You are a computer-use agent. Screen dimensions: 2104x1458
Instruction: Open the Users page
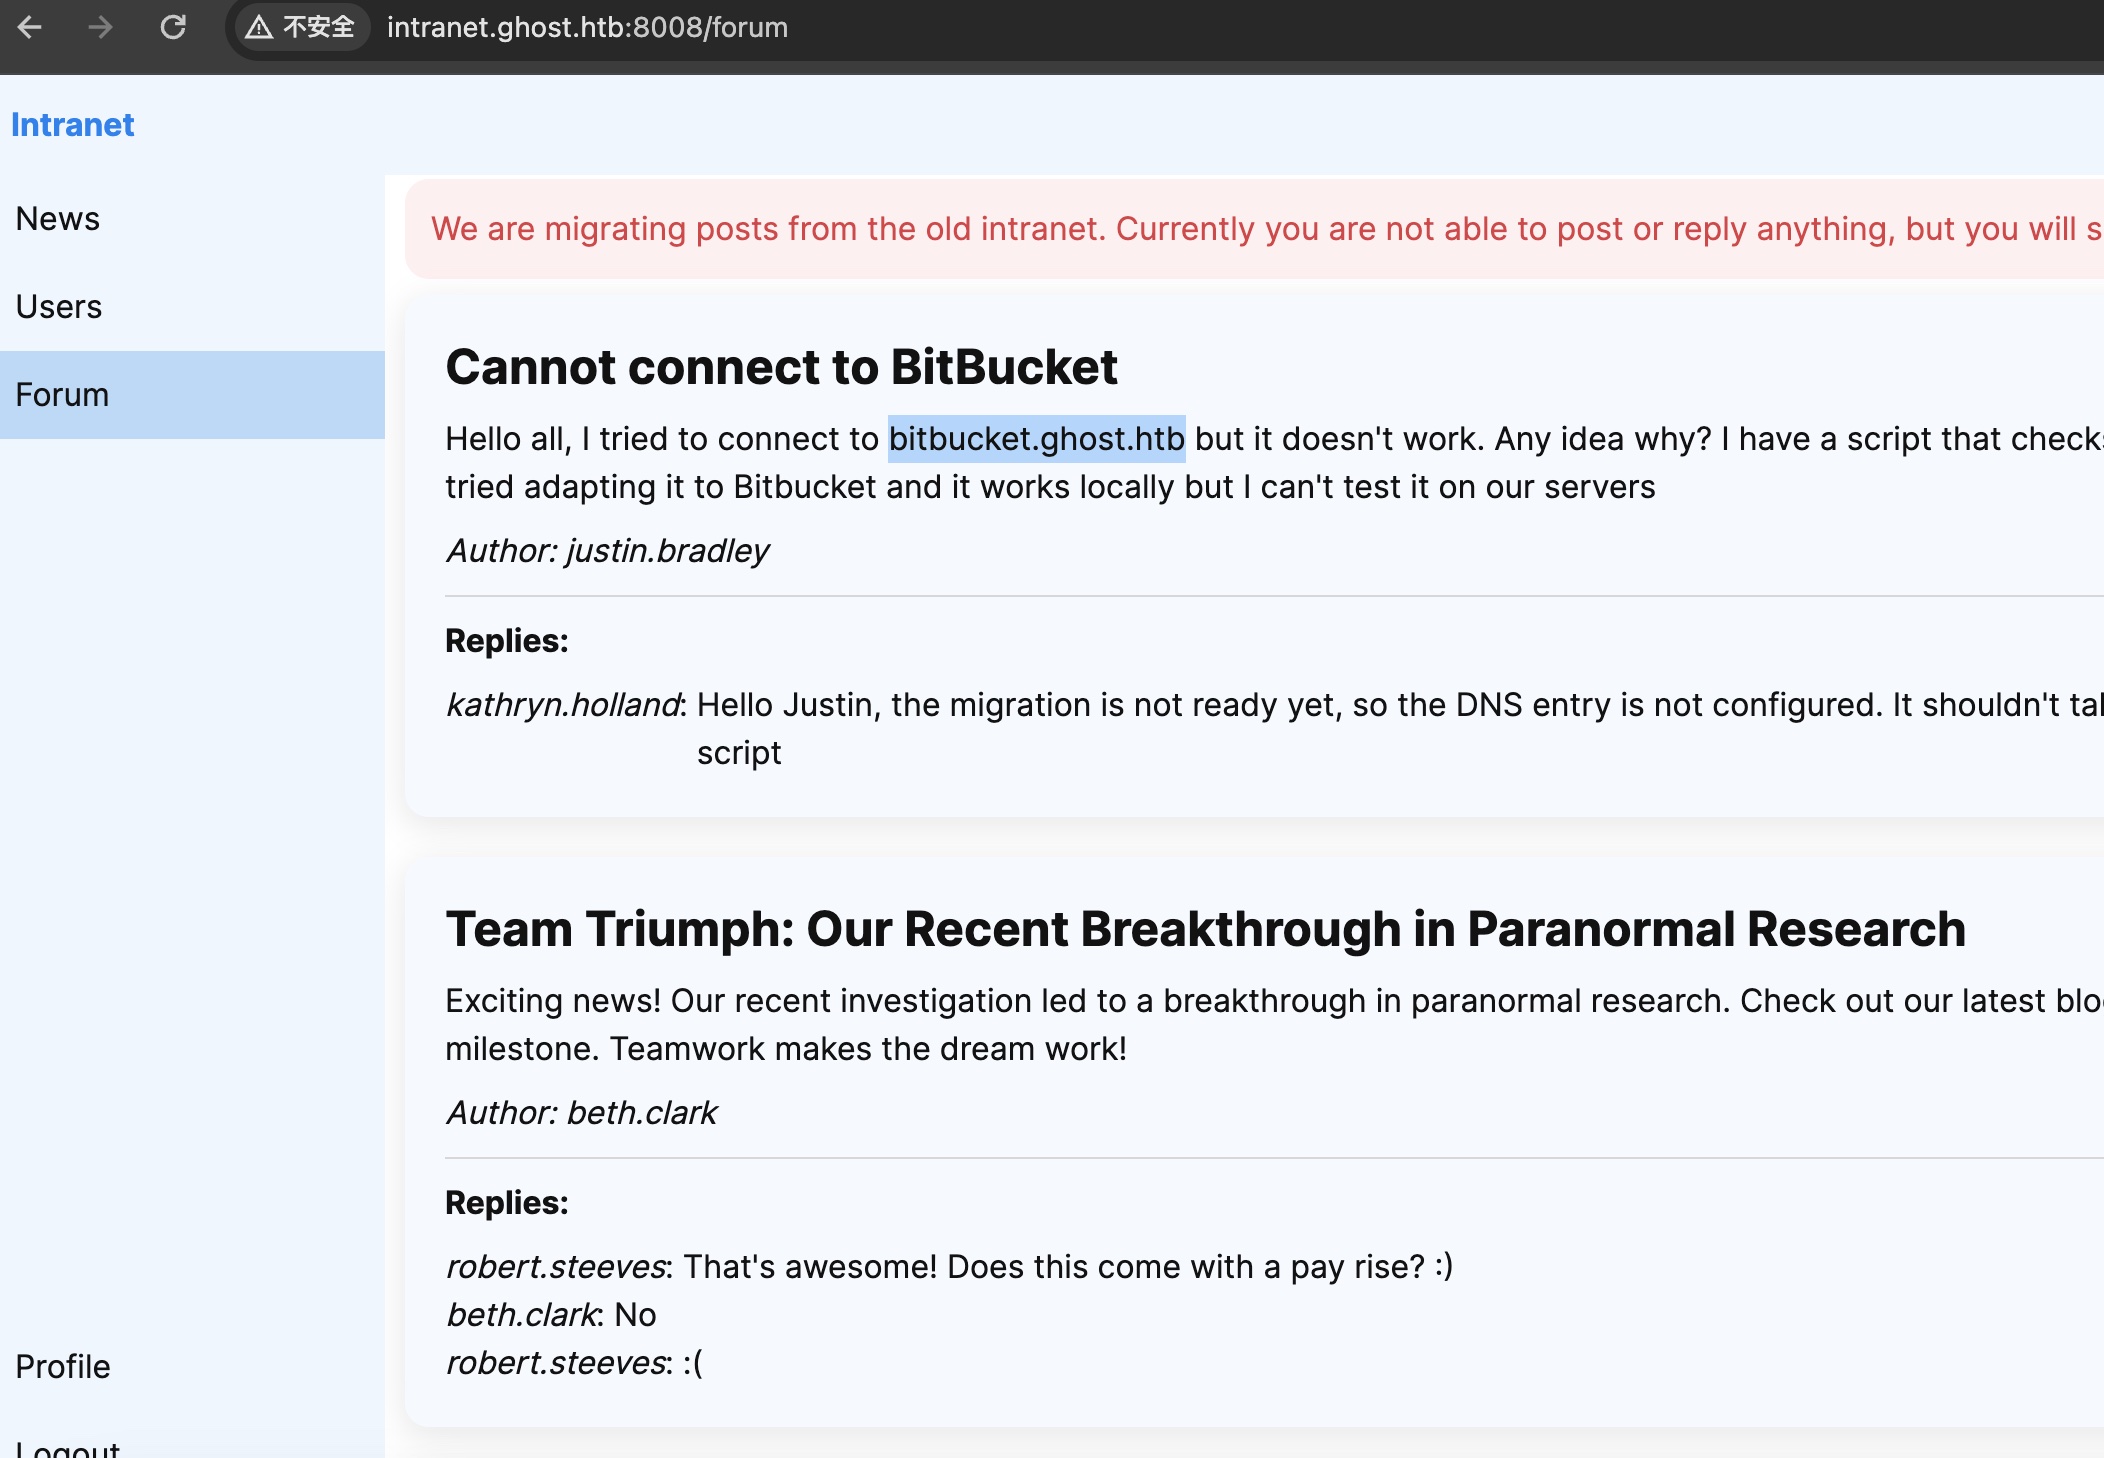click(x=59, y=307)
